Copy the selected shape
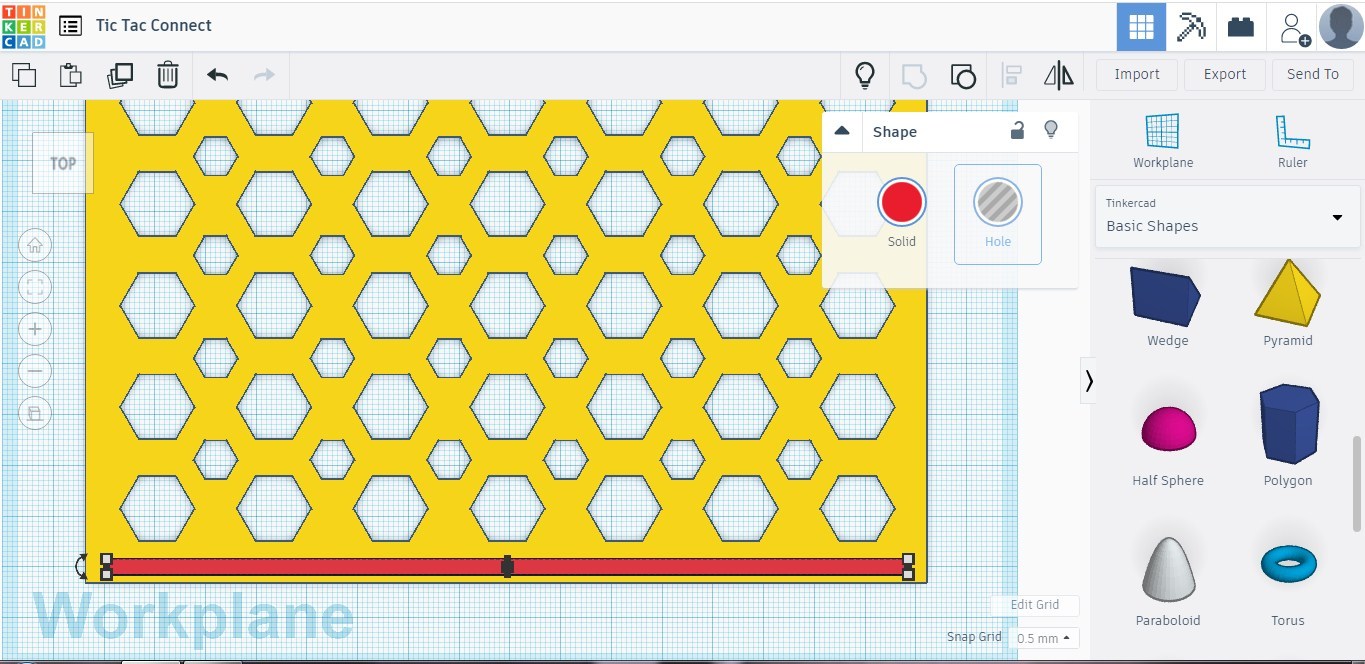The image size is (1365, 664). [x=24, y=75]
